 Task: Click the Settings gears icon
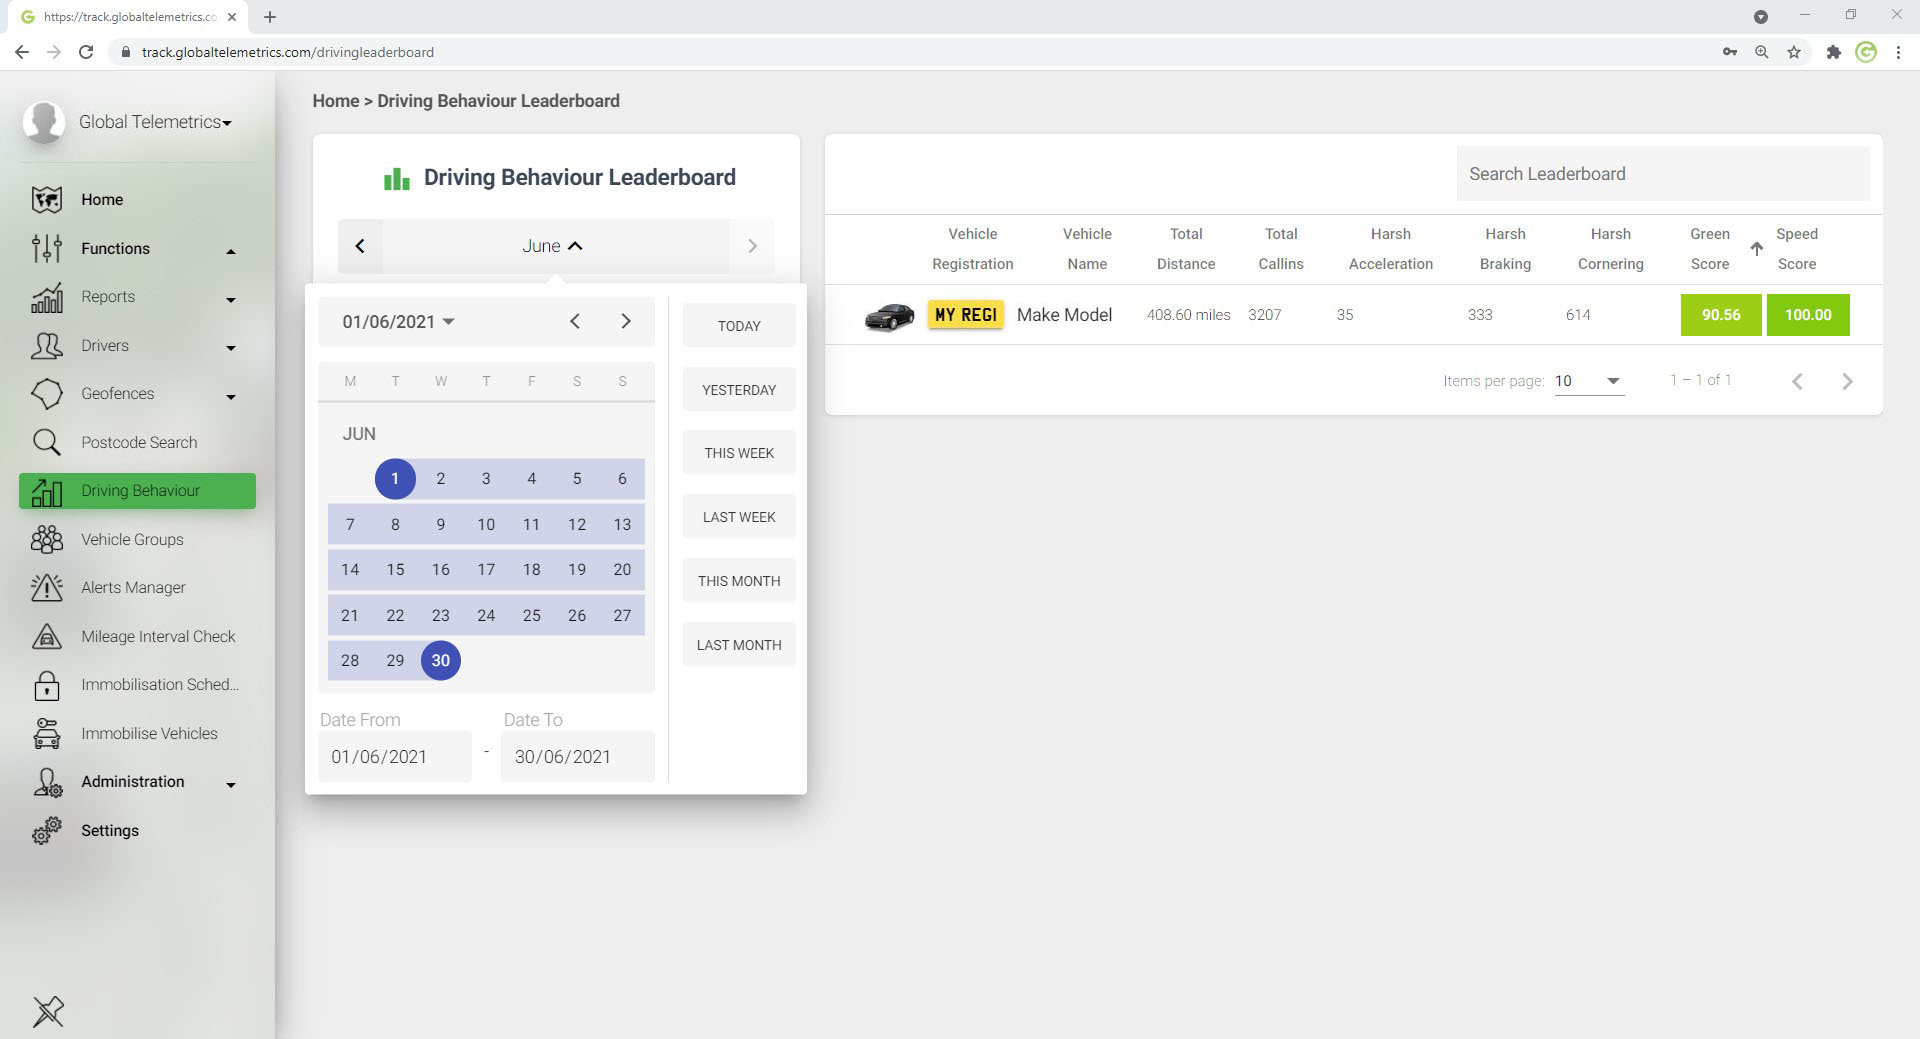point(47,831)
